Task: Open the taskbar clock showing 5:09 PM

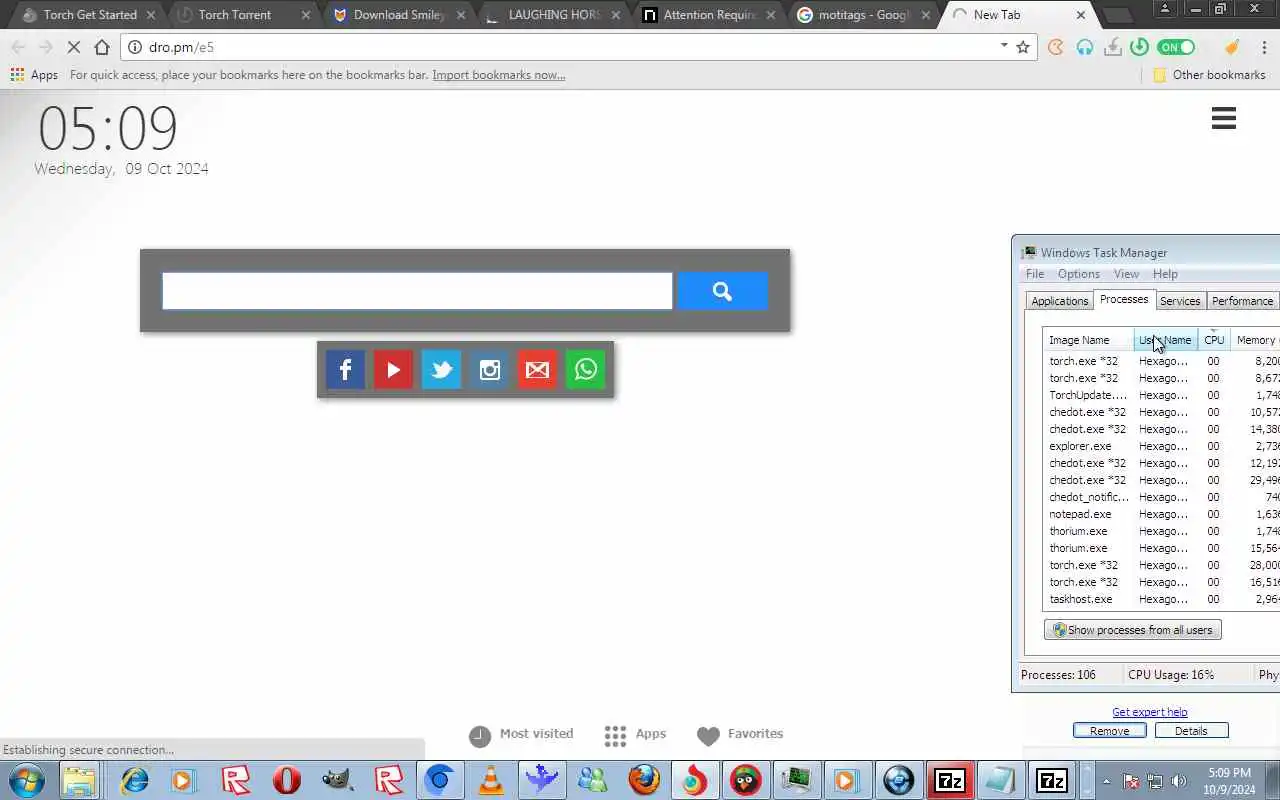Action: [x=1229, y=781]
